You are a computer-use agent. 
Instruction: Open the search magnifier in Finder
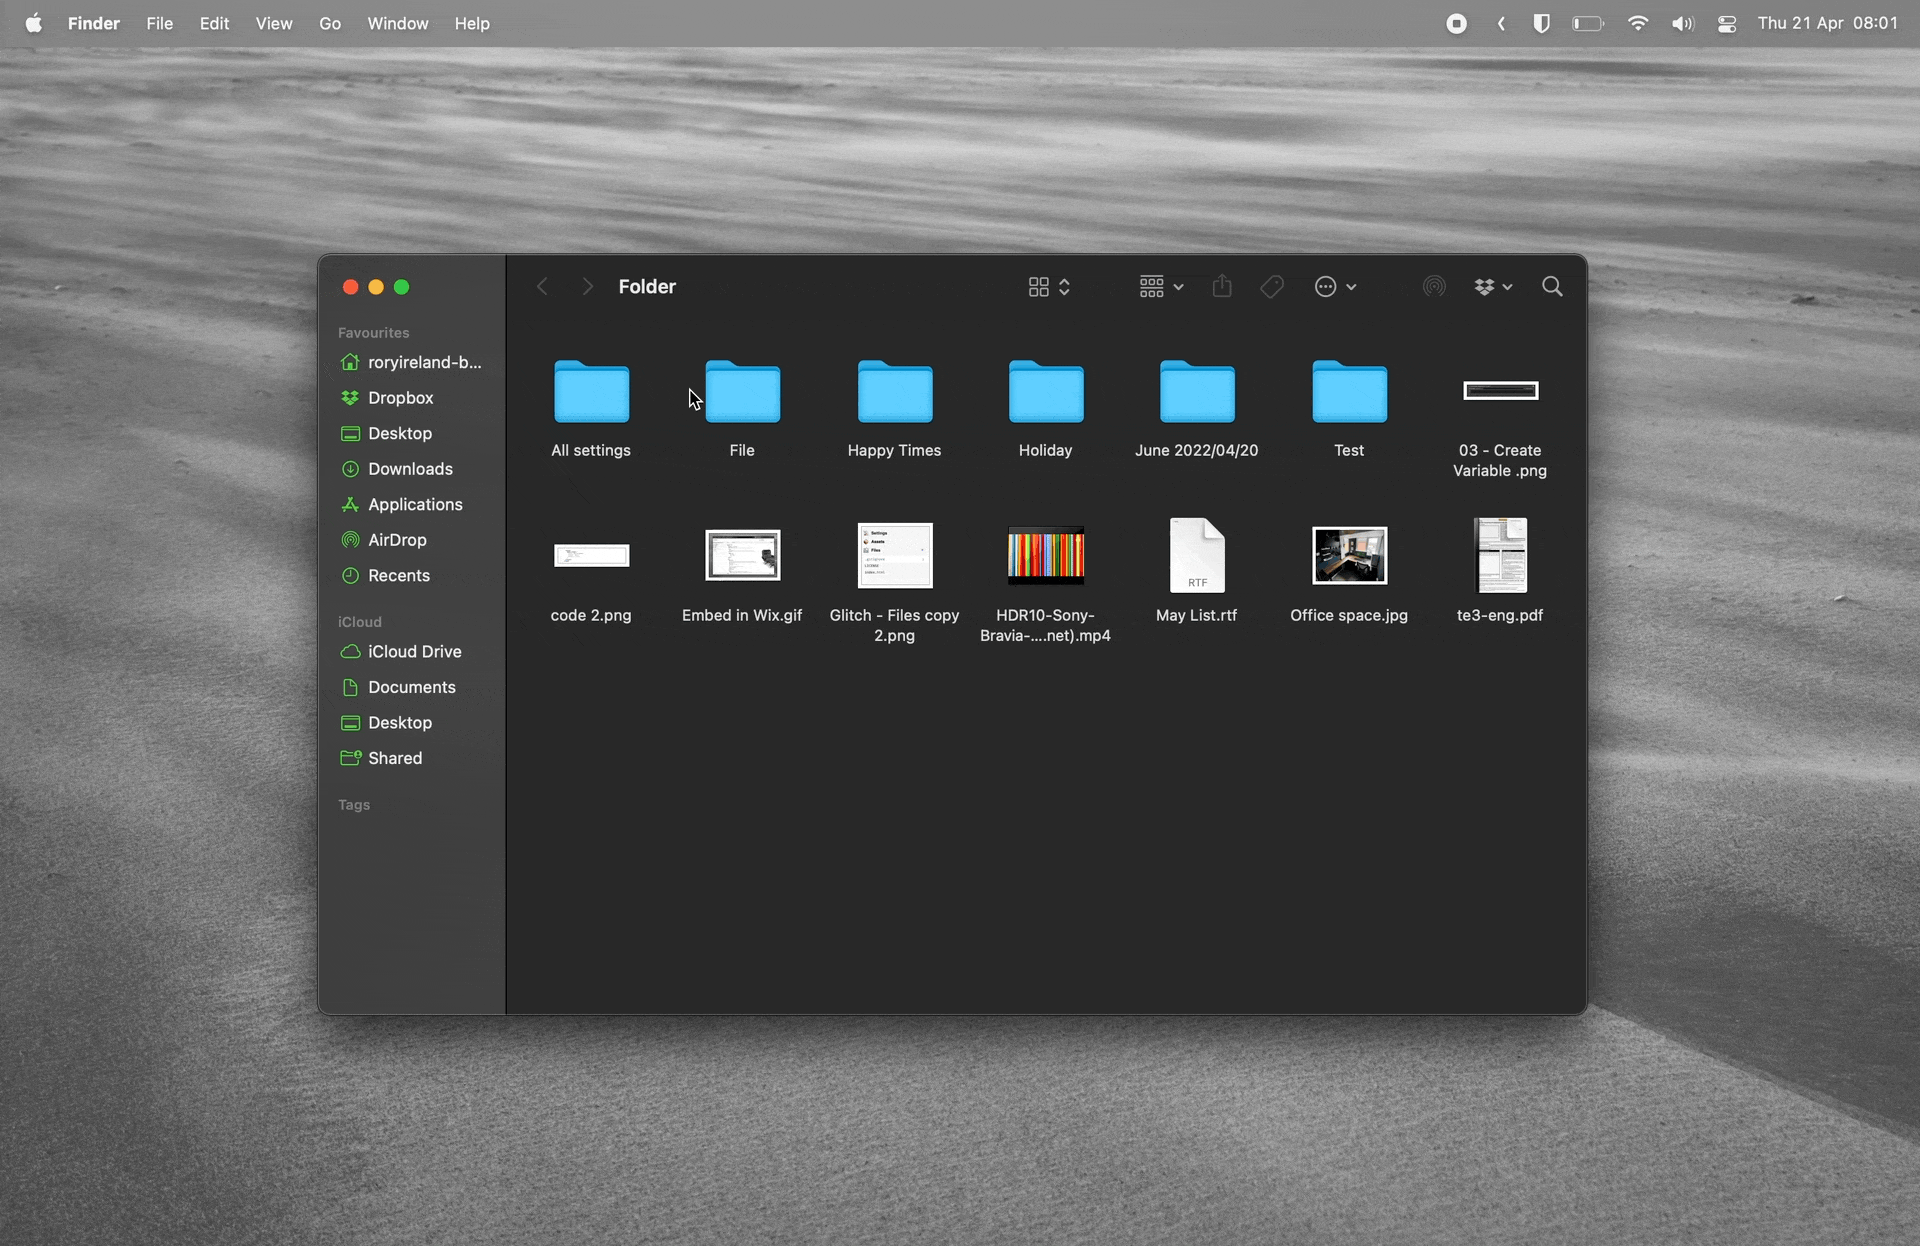point(1552,287)
